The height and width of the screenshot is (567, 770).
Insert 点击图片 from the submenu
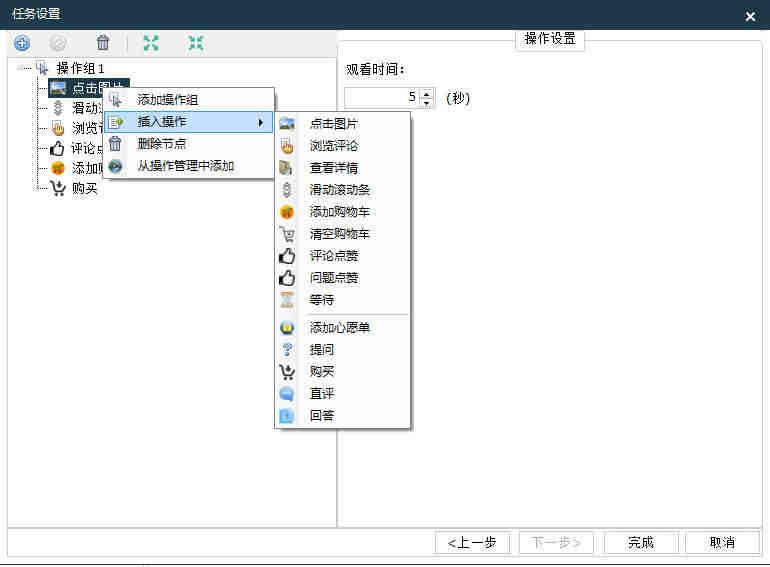point(342,124)
